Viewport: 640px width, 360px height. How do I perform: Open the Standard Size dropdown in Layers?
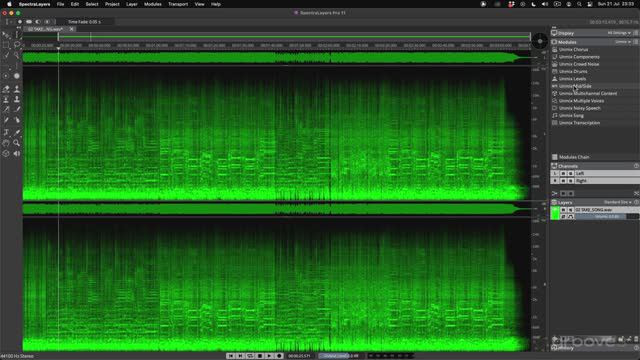point(618,202)
